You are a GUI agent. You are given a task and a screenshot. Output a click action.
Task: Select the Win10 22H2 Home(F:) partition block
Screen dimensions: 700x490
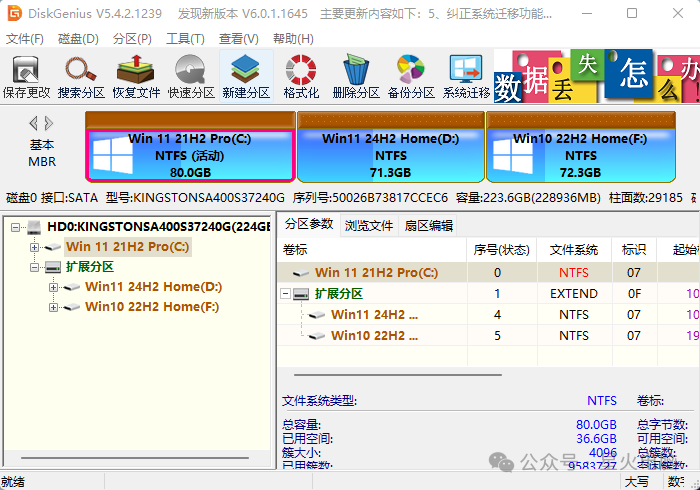point(580,147)
